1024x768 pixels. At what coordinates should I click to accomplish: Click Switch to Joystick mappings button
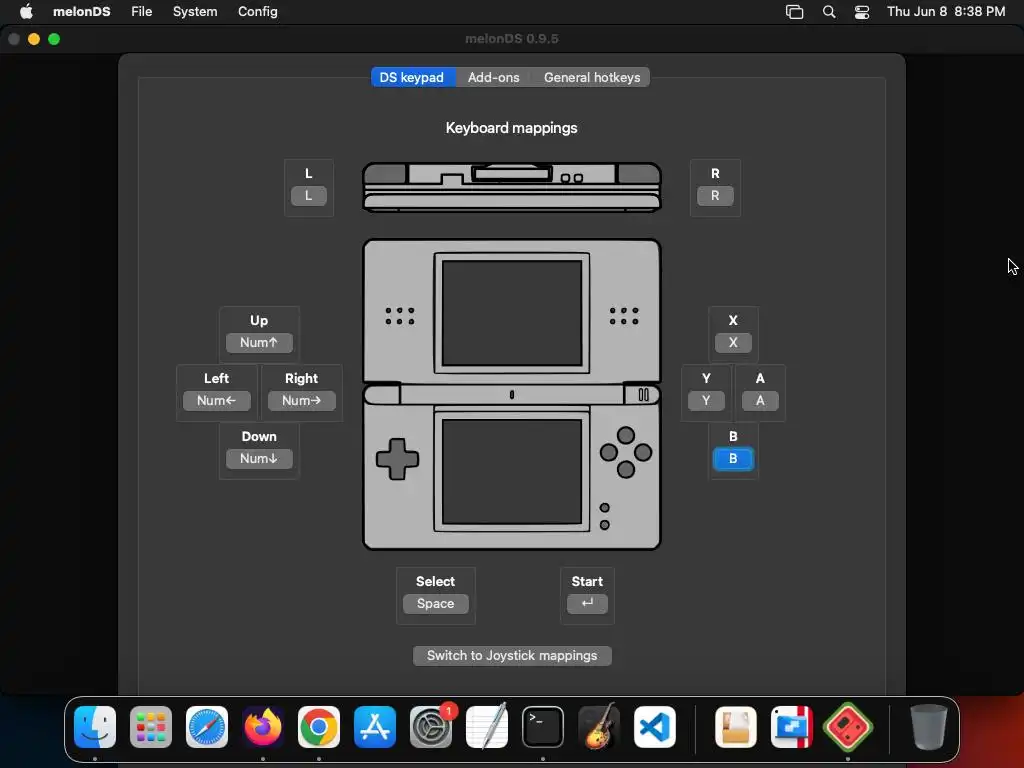pos(512,656)
